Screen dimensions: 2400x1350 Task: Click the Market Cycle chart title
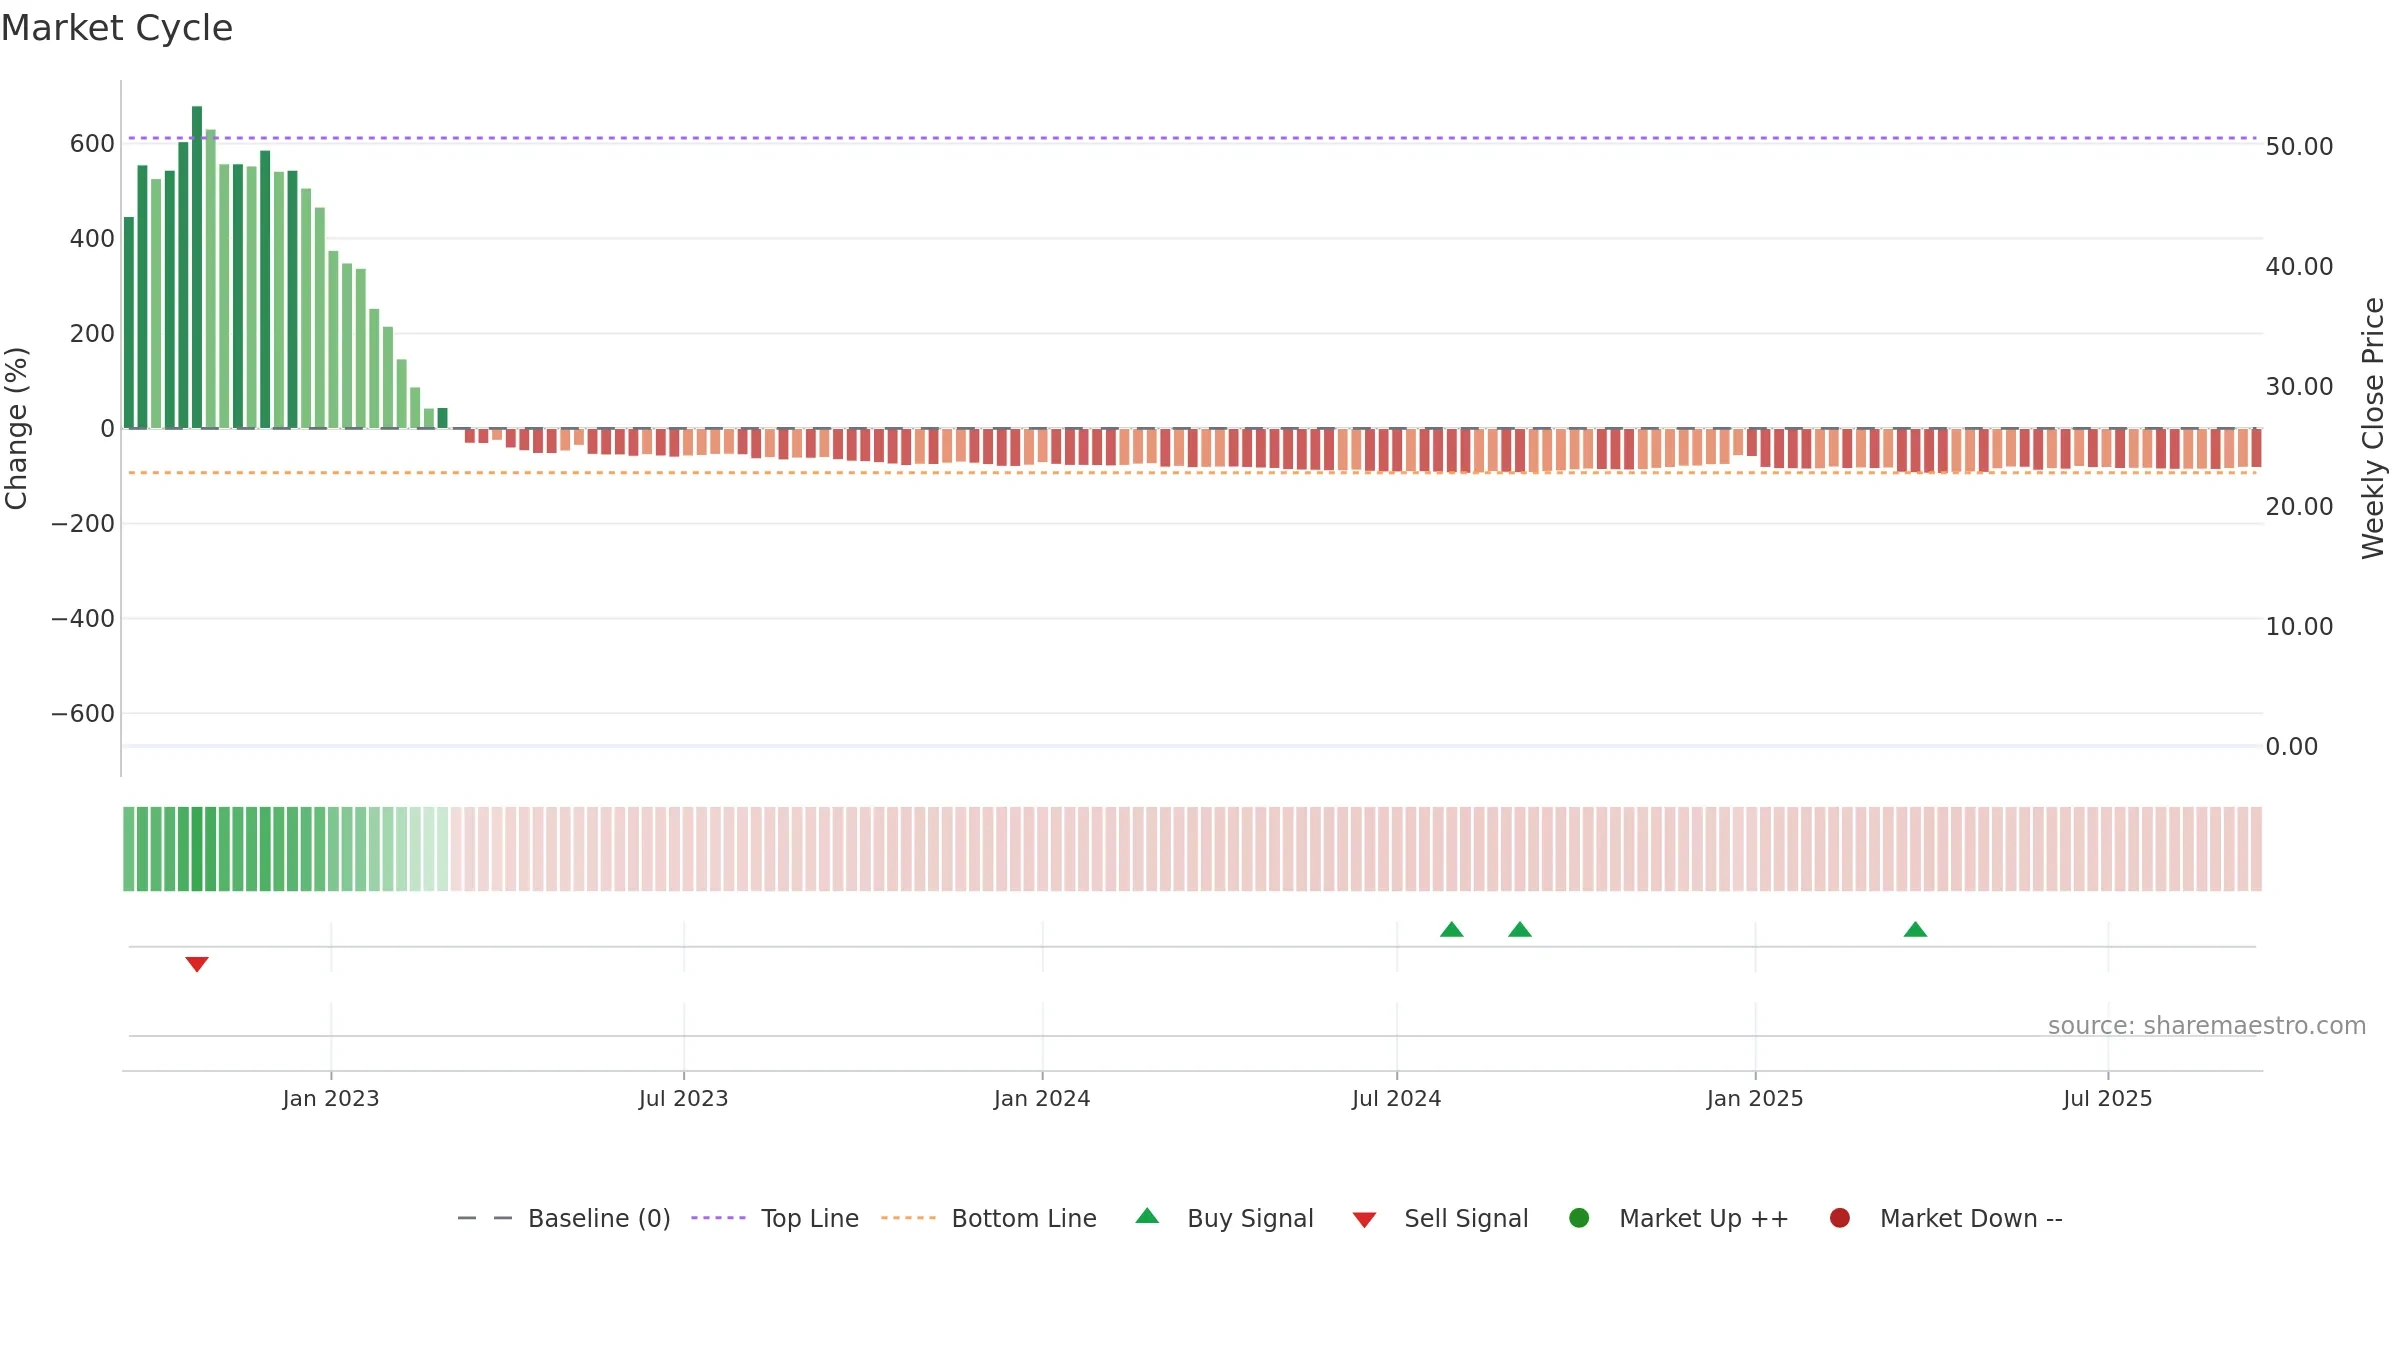tap(117, 28)
